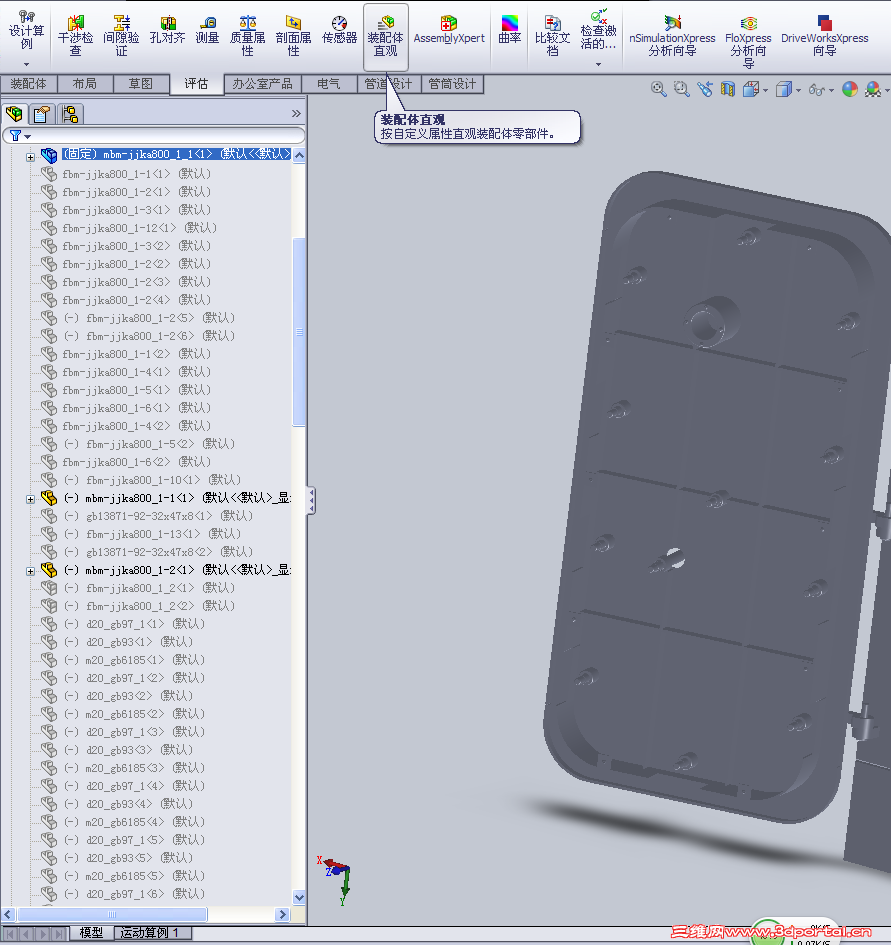The image size is (891, 945).
Task: Open Compare Documents (比较文档)
Action: 552,36
